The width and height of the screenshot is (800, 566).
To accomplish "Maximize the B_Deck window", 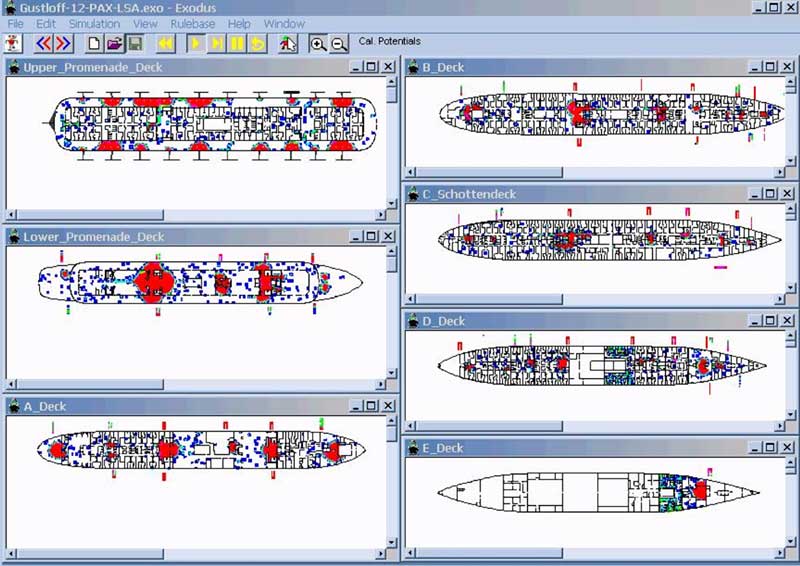I will click(x=770, y=66).
